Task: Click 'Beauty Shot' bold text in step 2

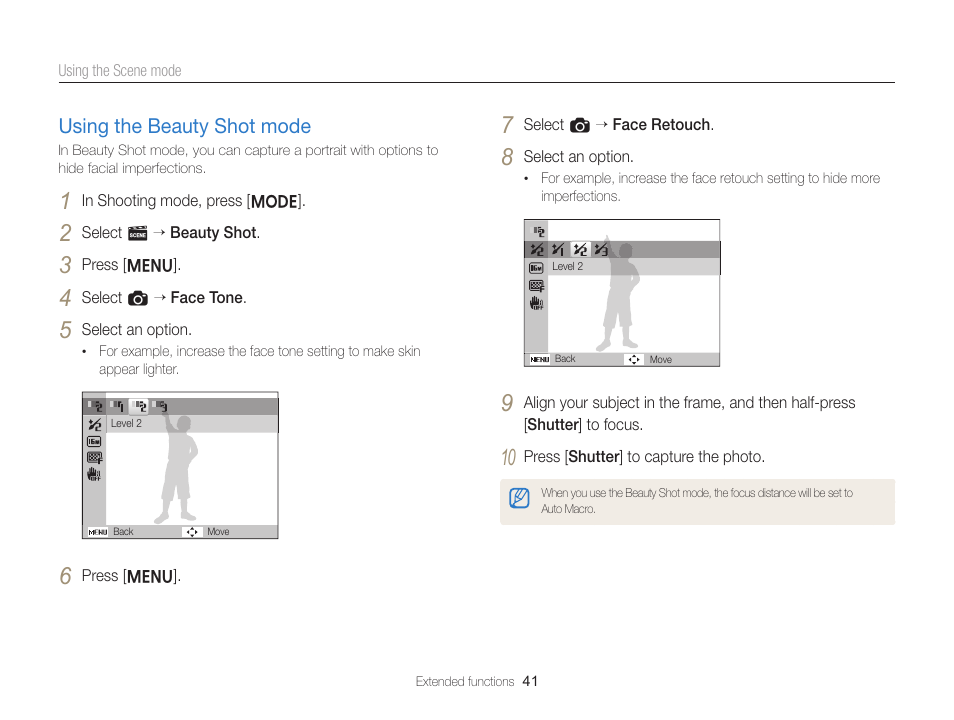Action: coord(213,233)
